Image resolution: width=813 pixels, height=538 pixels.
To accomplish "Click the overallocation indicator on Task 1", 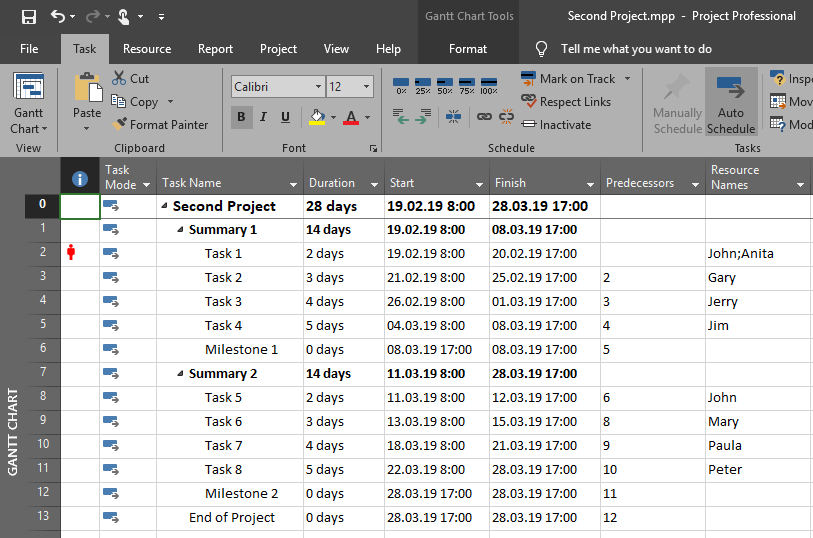I will (70, 253).
